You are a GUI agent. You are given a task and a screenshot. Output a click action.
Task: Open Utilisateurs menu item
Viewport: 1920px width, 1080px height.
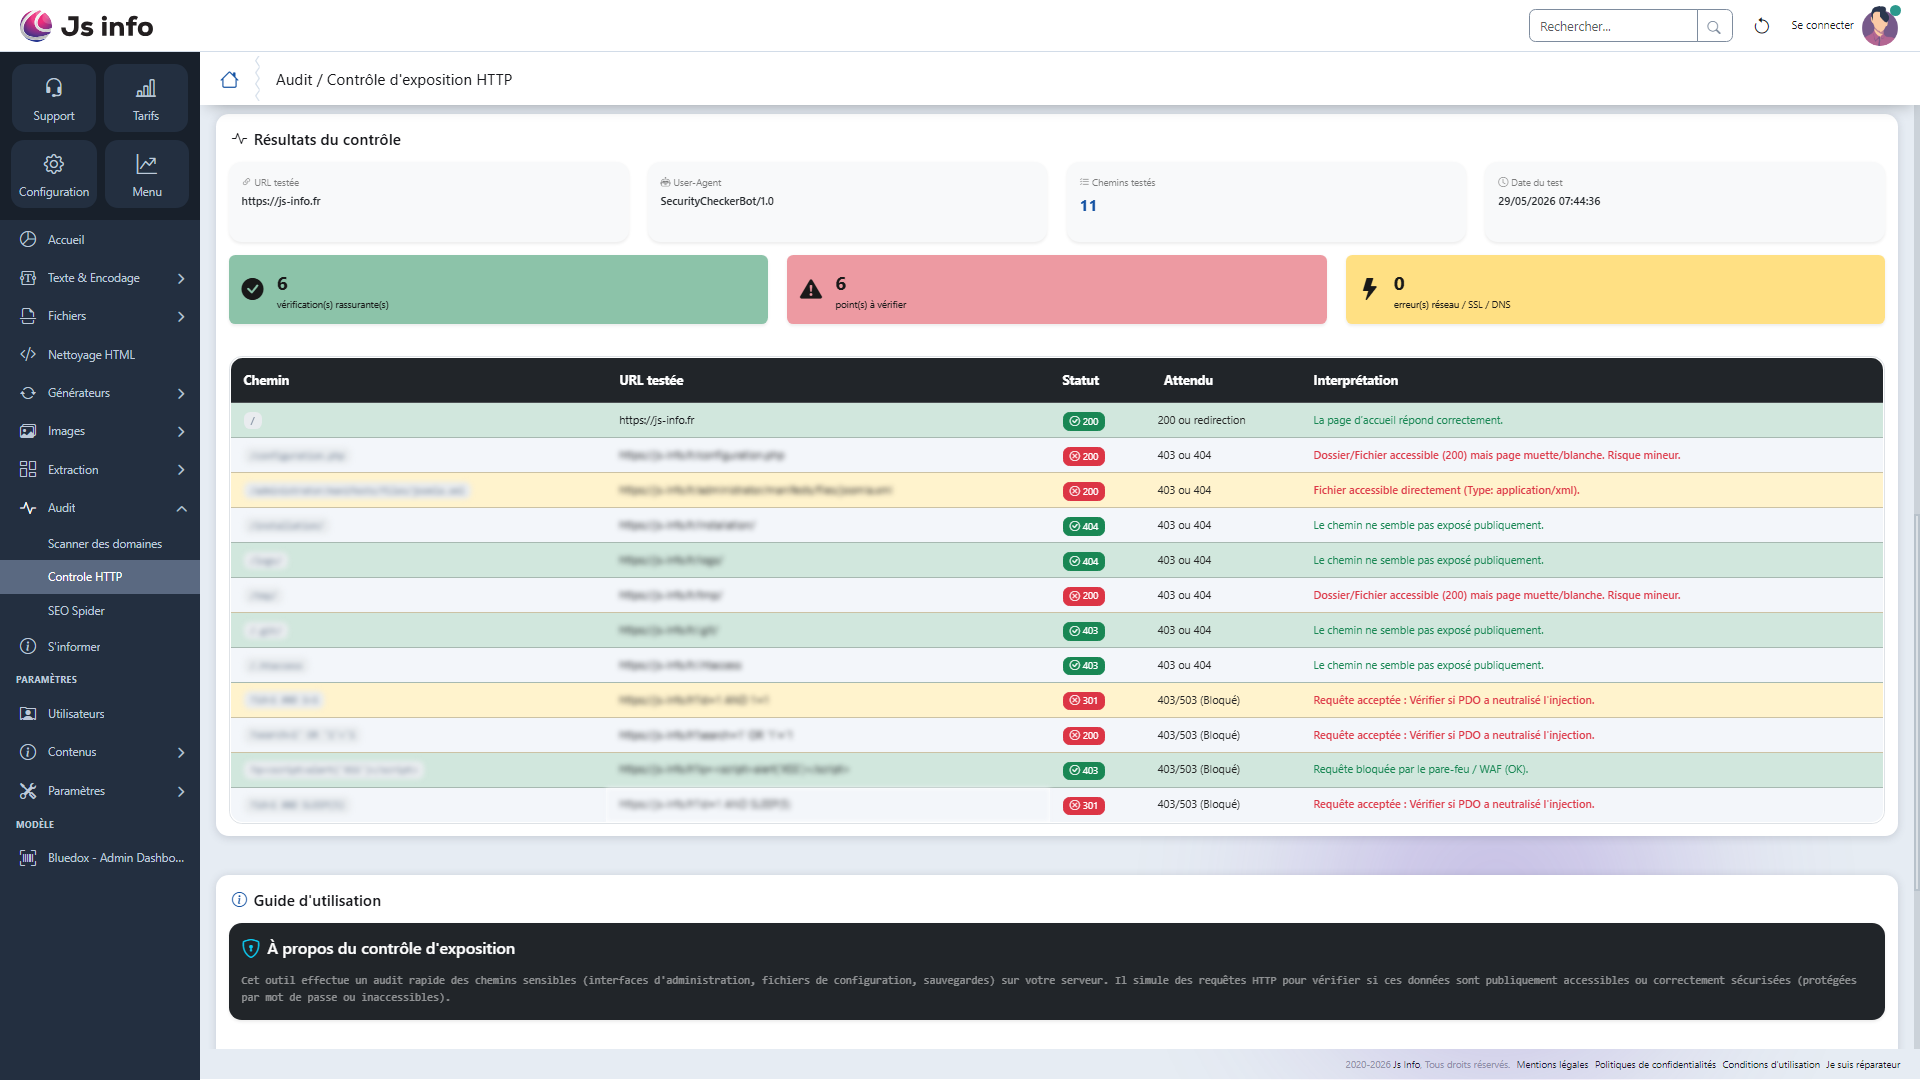coord(76,714)
